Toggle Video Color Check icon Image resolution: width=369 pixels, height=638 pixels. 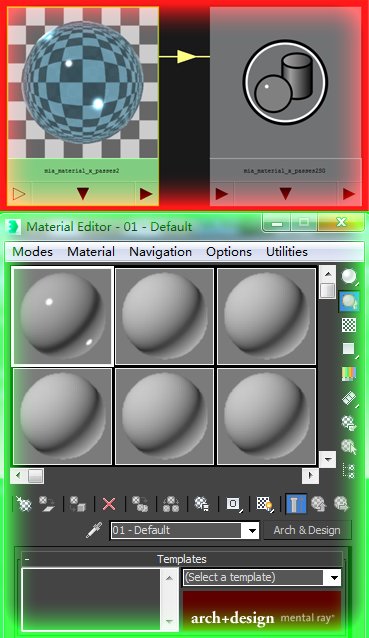(349, 373)
